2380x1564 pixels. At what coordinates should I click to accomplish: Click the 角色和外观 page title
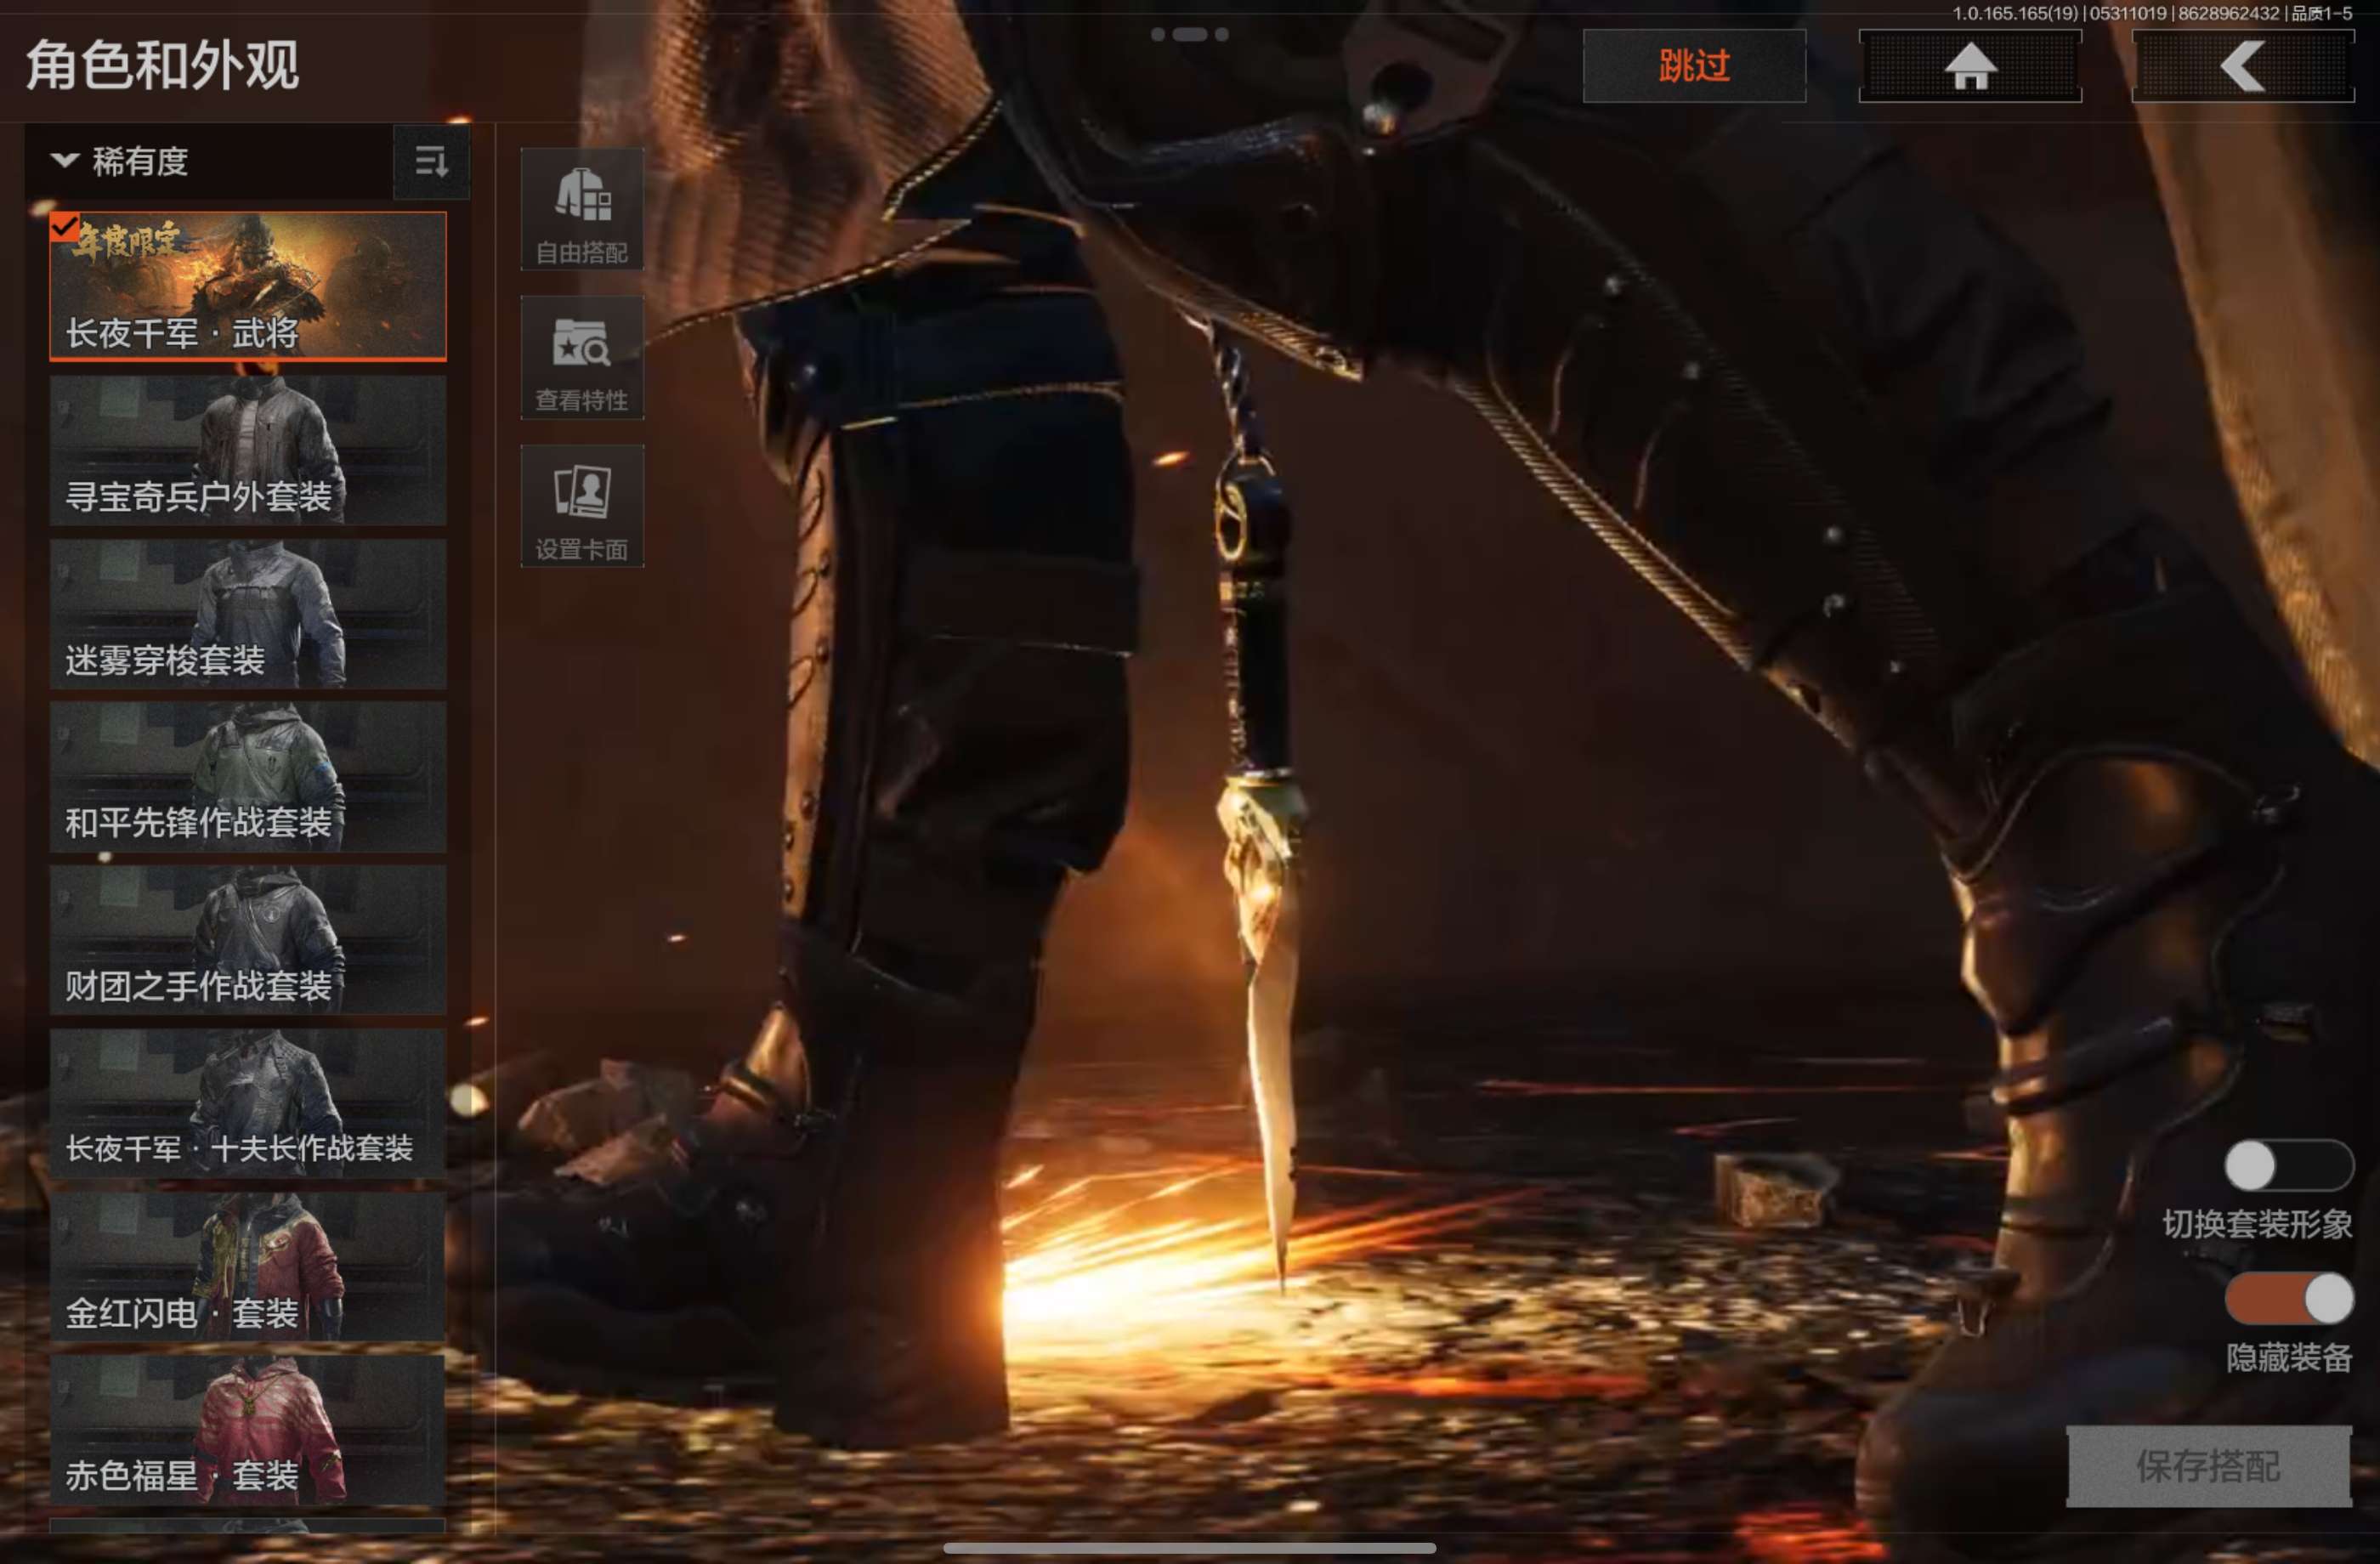point(162,66)
